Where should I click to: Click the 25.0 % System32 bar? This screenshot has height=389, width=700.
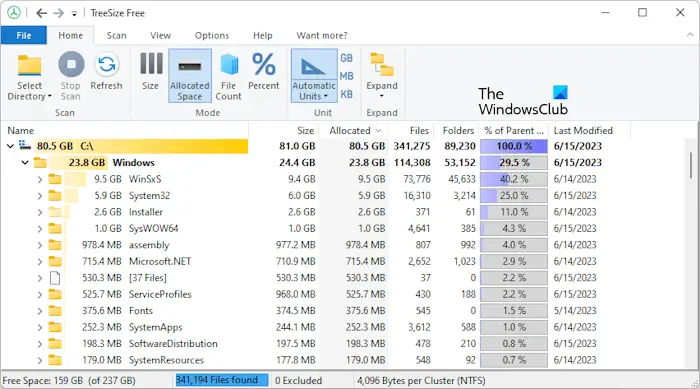514,196
